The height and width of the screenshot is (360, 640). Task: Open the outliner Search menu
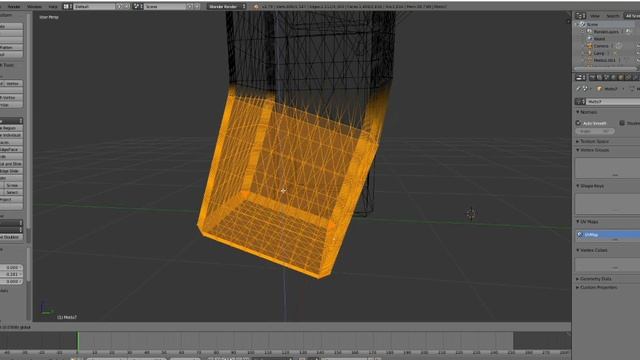coord(613,16)
